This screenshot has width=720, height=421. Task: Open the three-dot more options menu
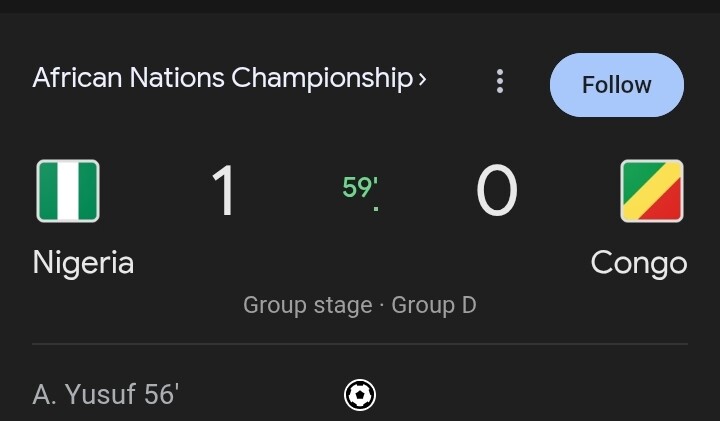pos(500,82)
